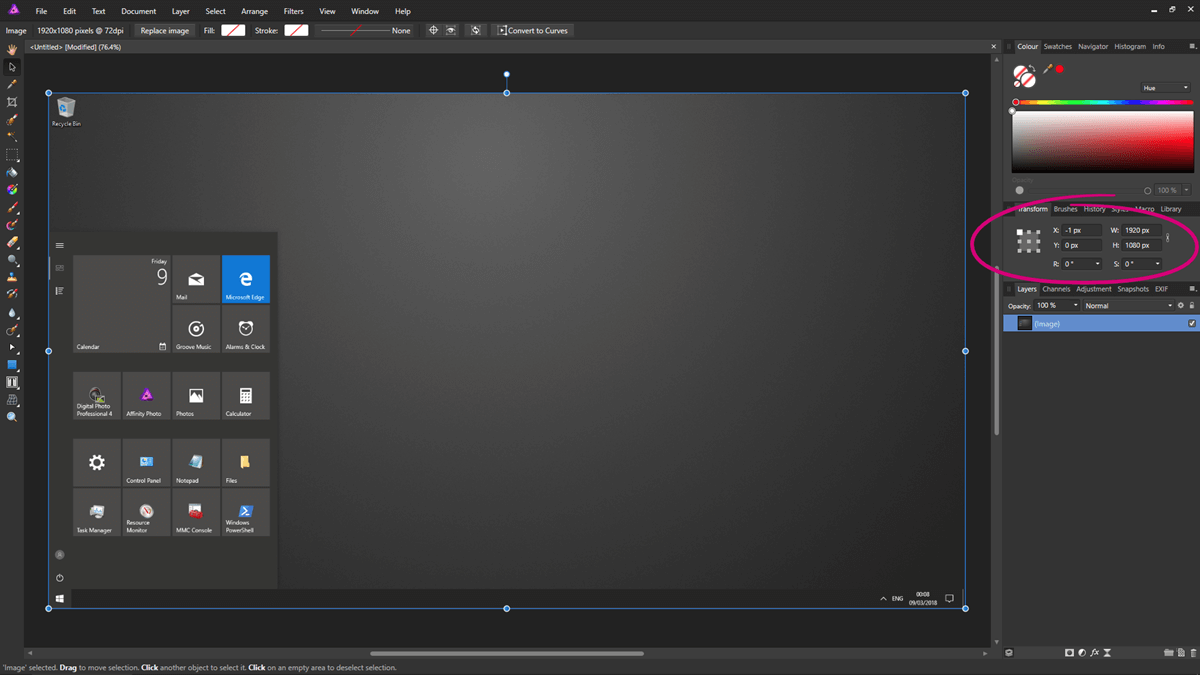Screen dimensions: 1200x675
Task: Select the Fill color swatch in the toolbar
Action: pos(233,30)
